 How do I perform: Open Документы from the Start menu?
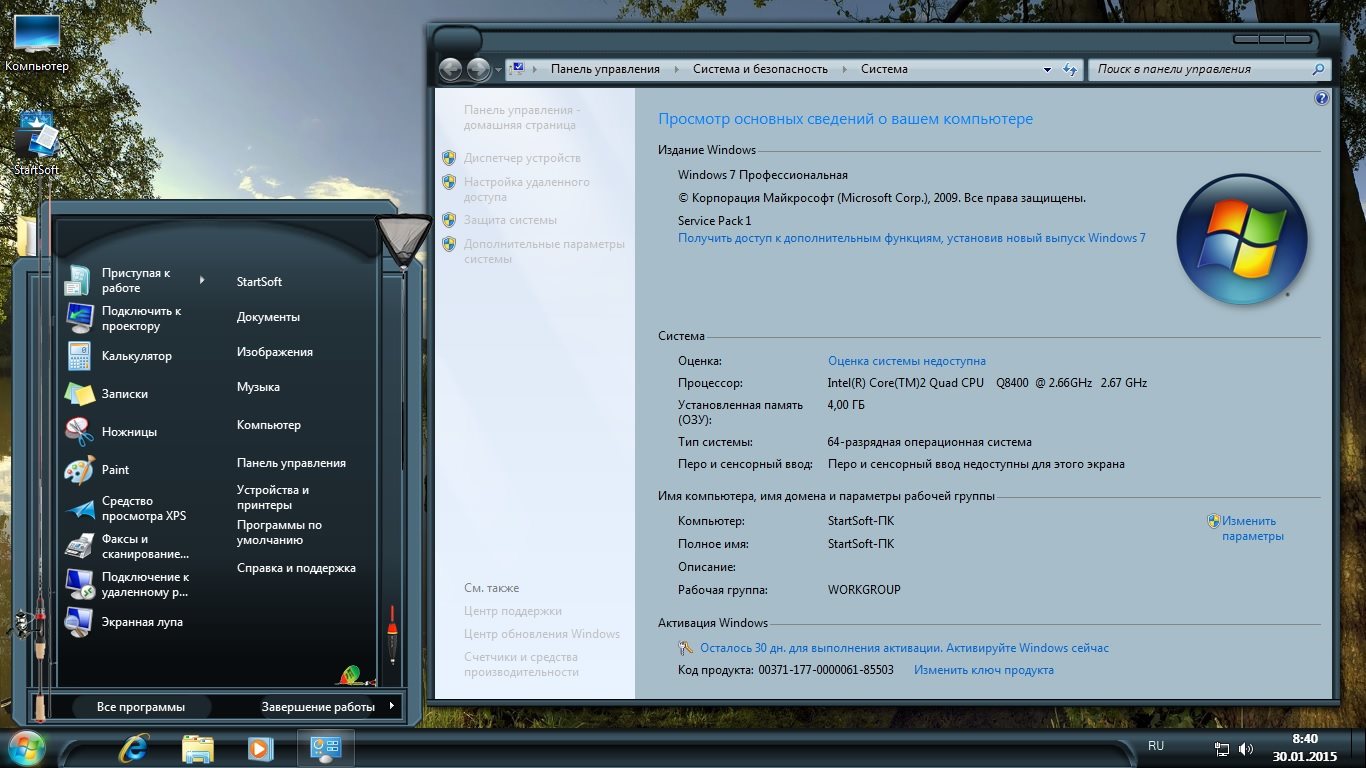[x=268, y=317]
